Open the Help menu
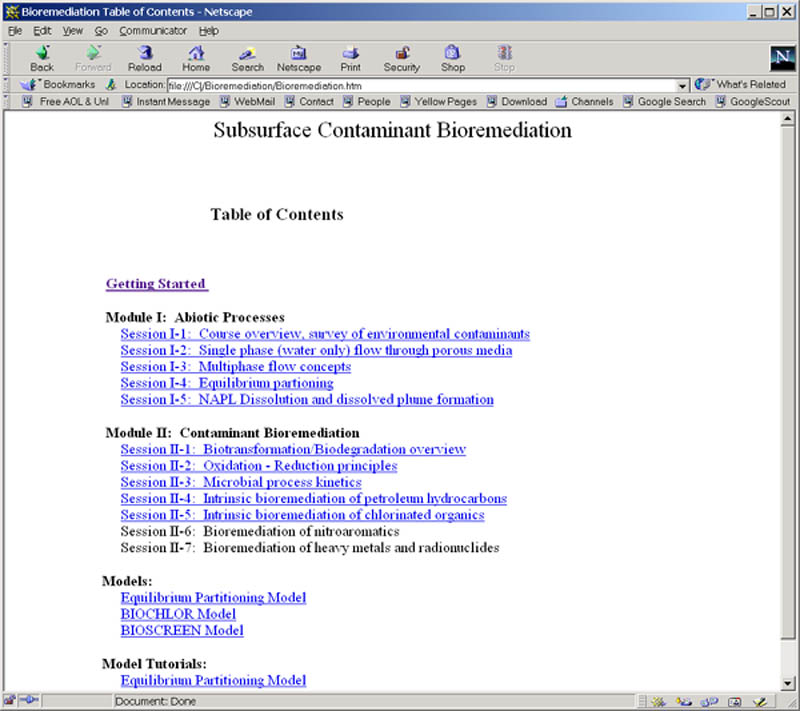The height and width of the screenshot is (711, 800). (x=209, y=31)
